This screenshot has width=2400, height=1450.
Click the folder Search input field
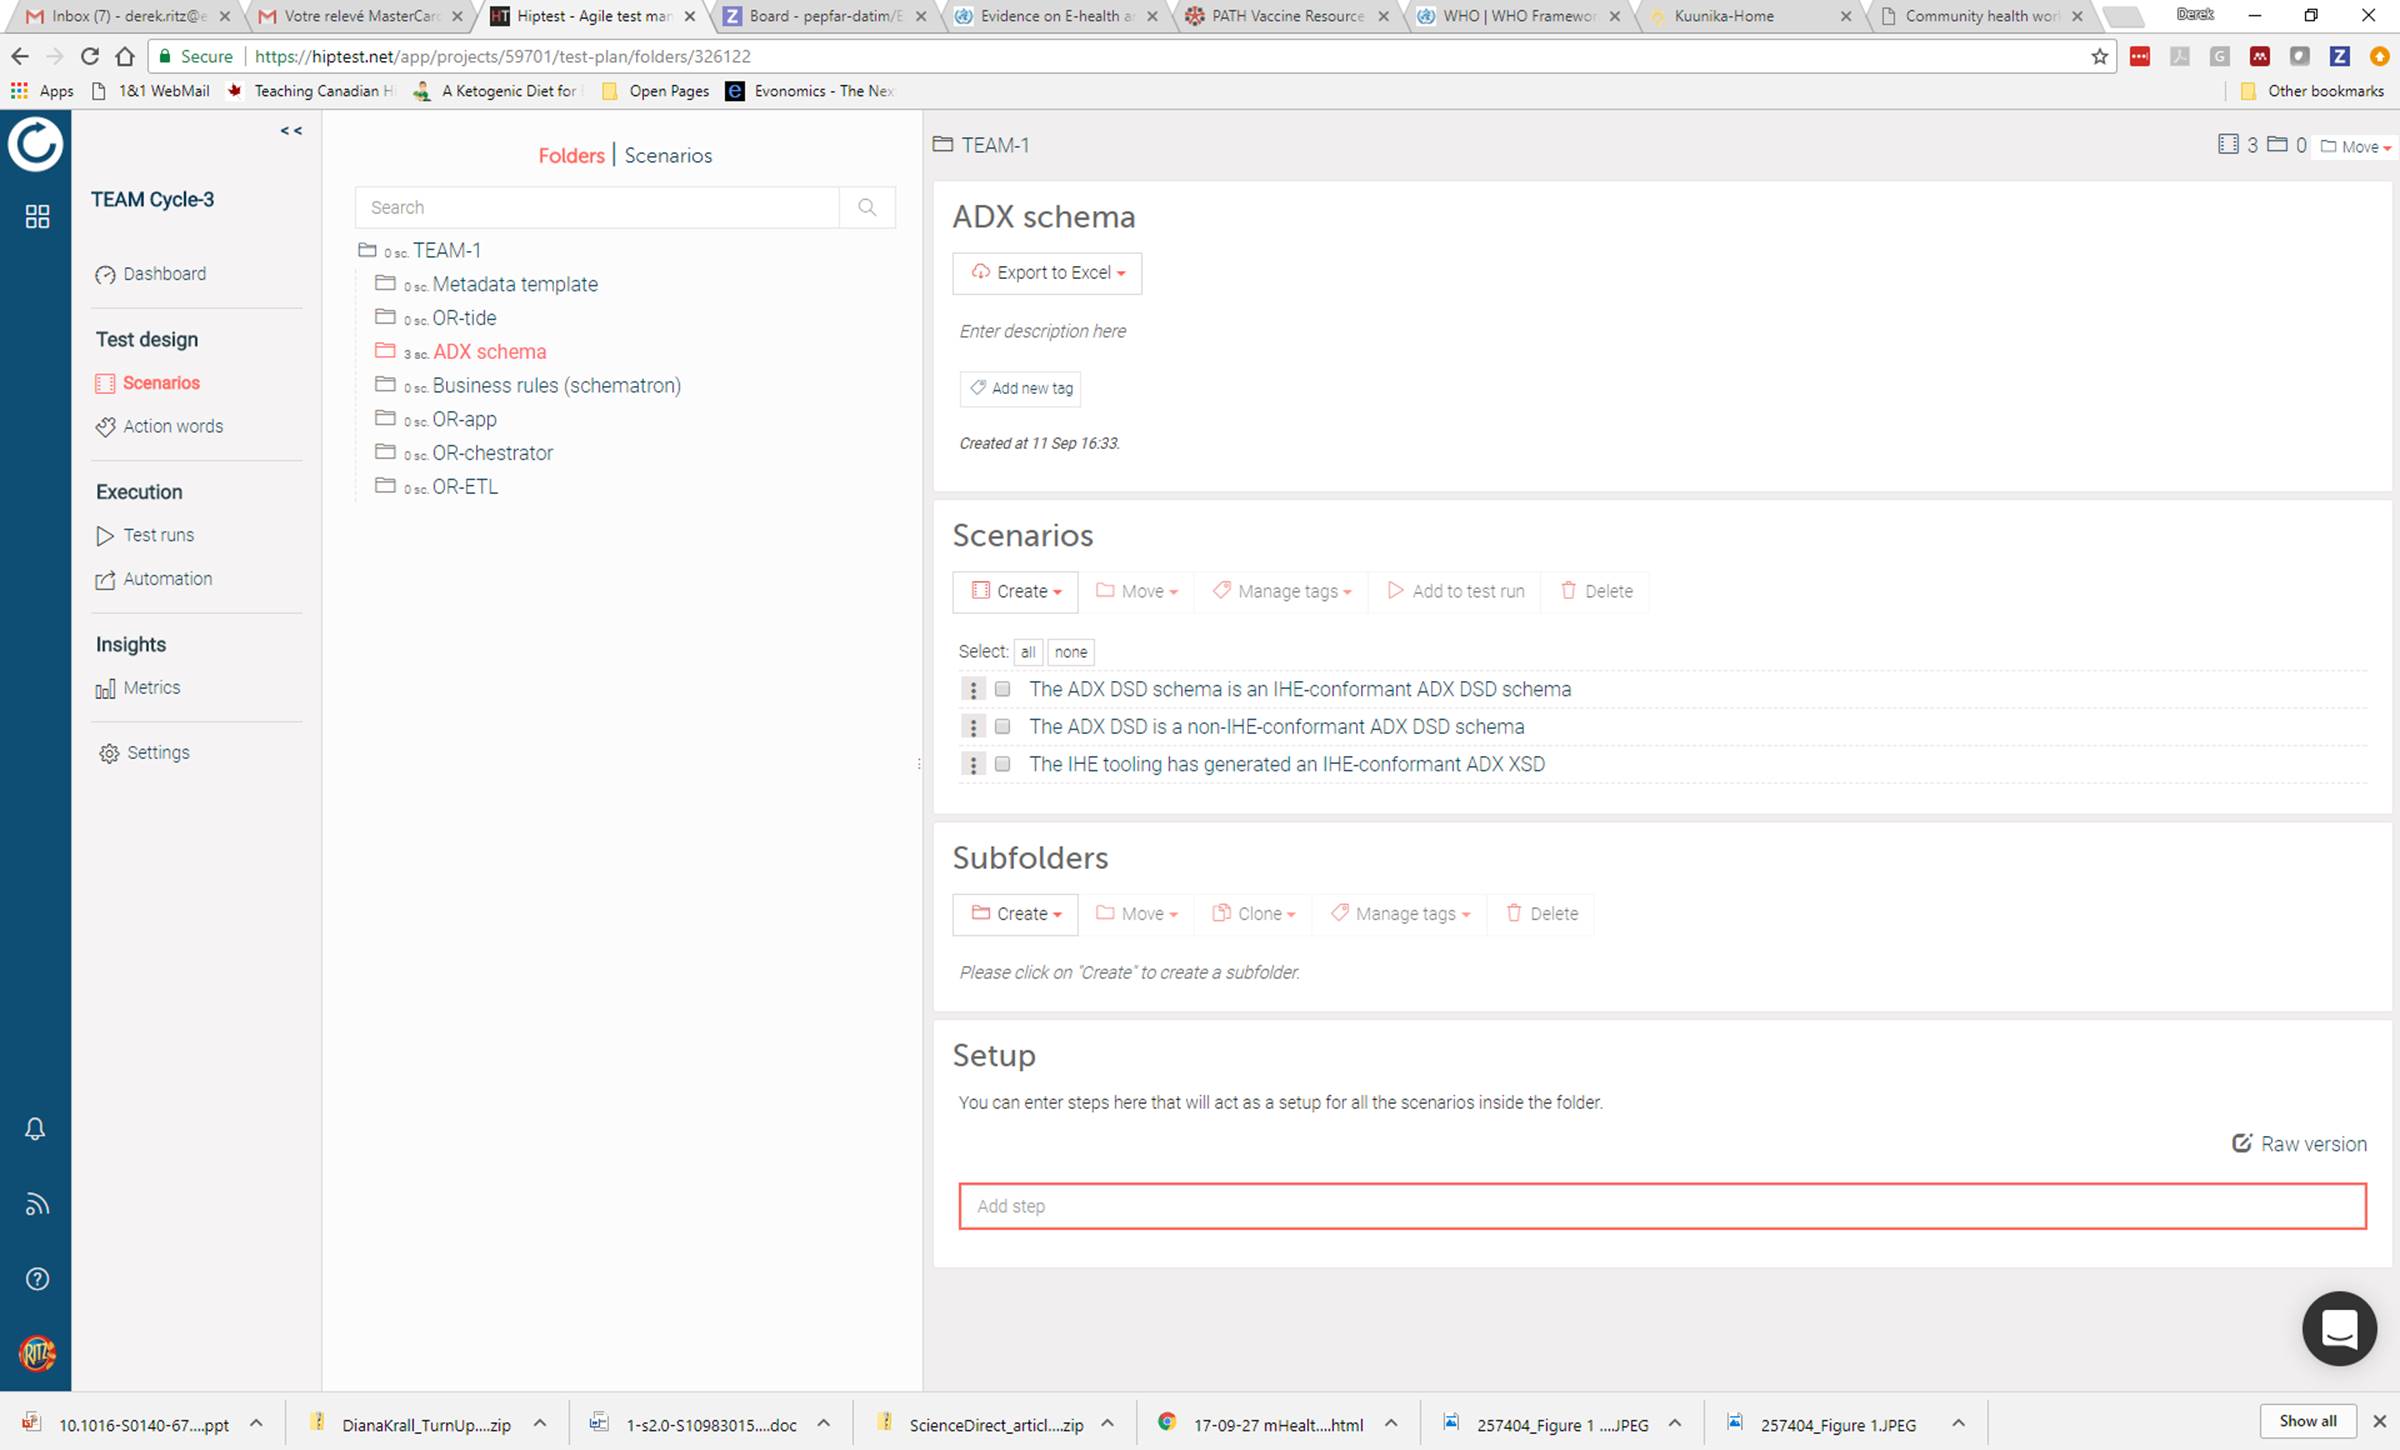point(597,207)
